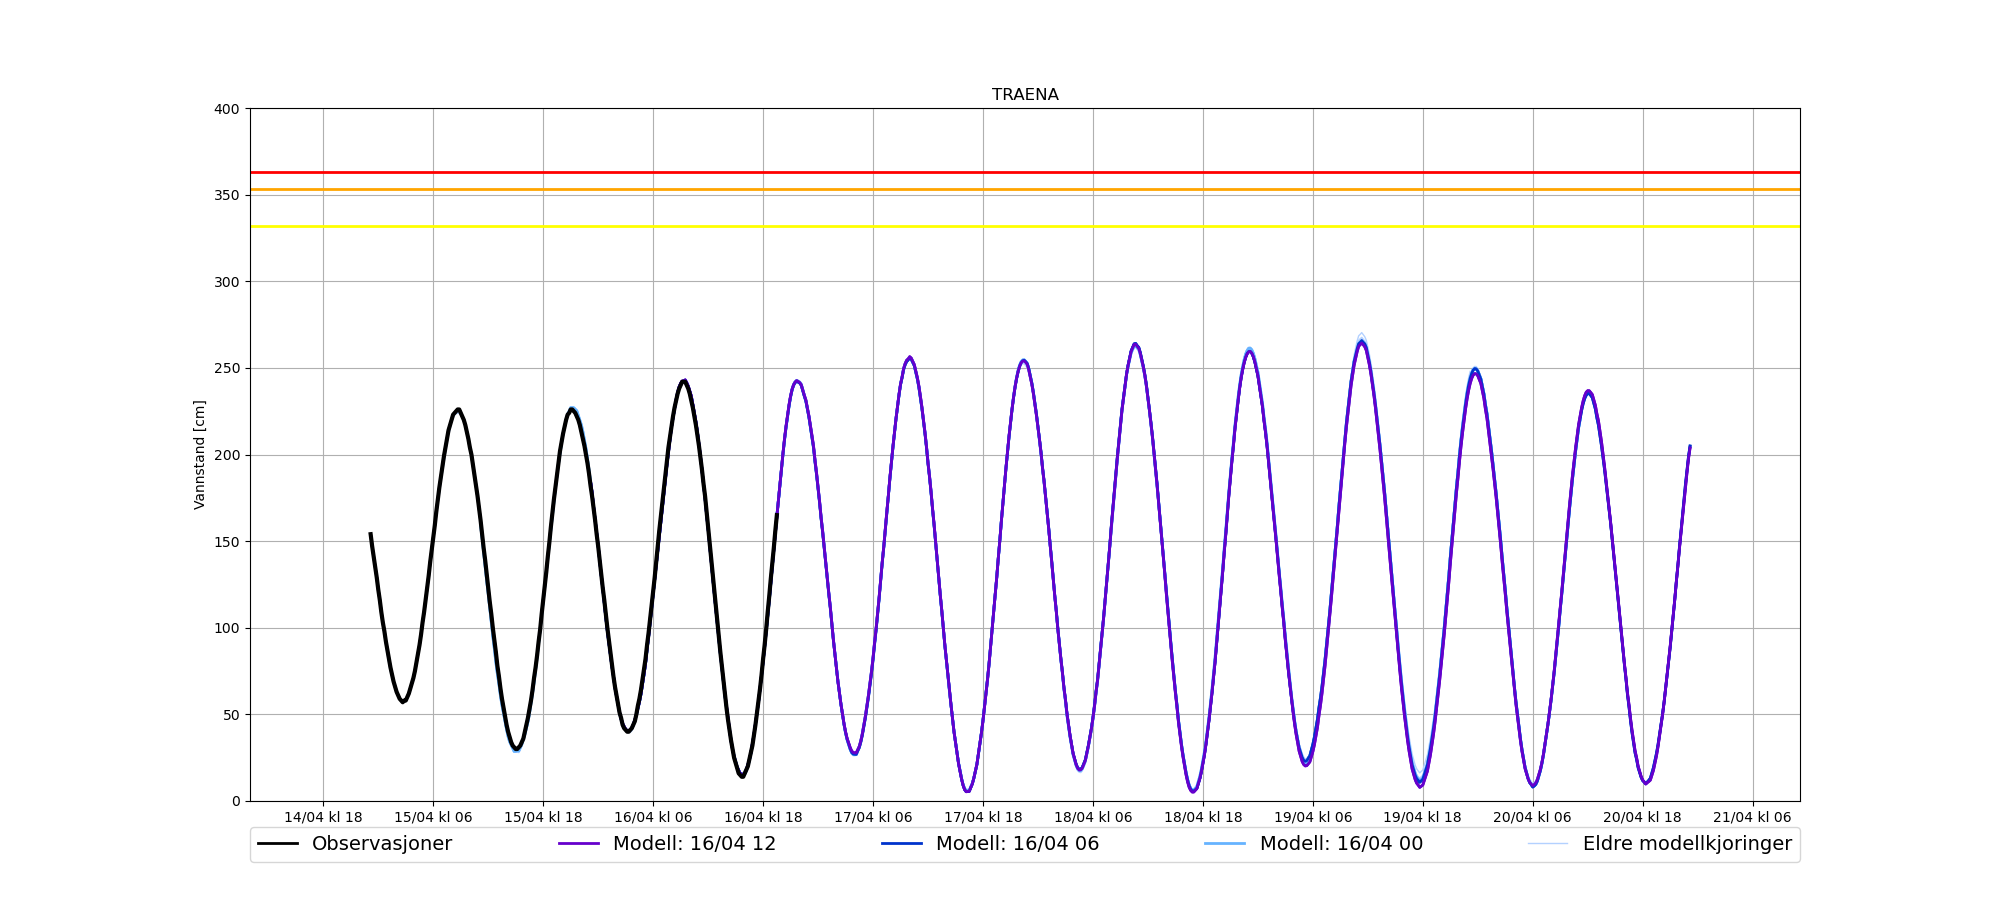The height and width of the screenshot is (900, 2000).
Task: Click the black Observasjoner legend line swatch
Action: click(x=278, y=844)
